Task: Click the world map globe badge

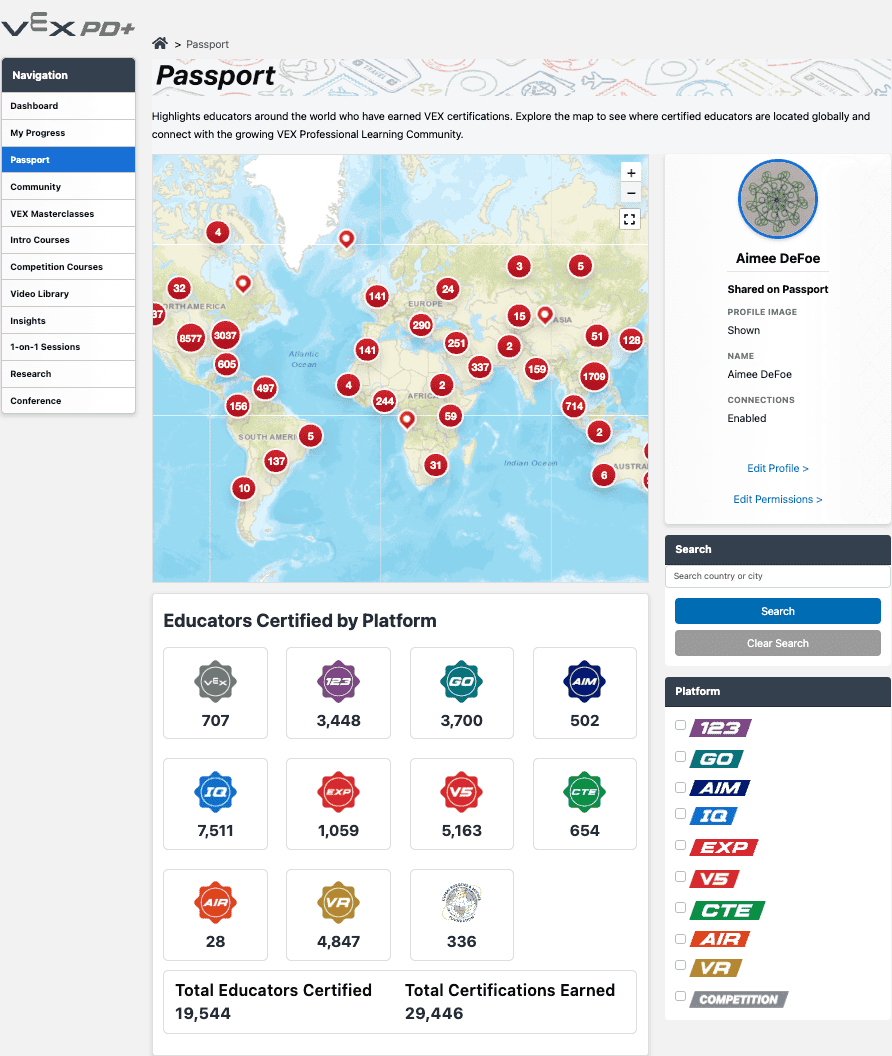Action: click(461, 902)
